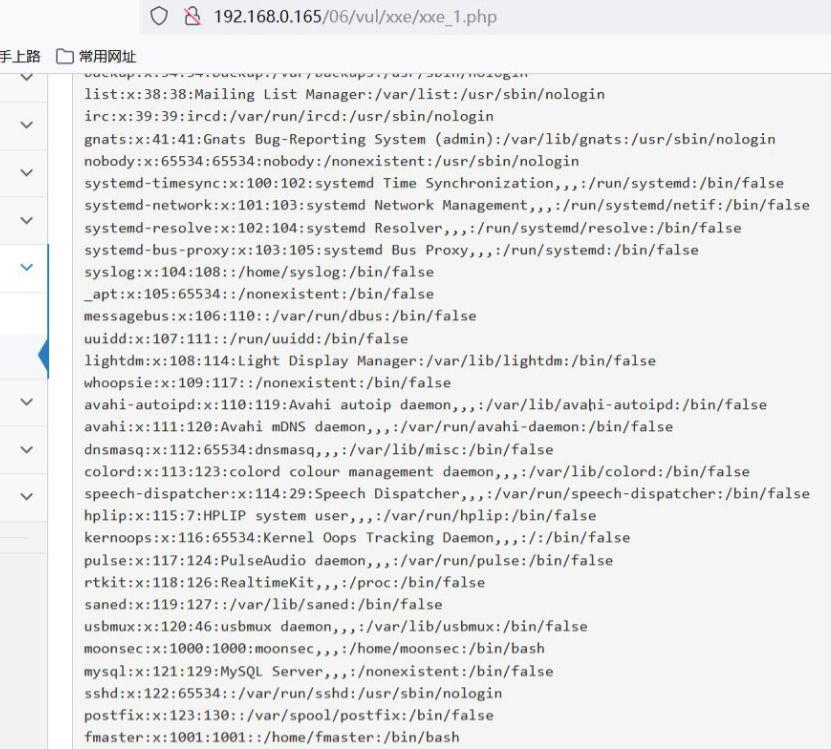Viewport: 831px width, 749px height.
Task: Expand the first chevron below the blue handle
Action: tap(27, 401)
